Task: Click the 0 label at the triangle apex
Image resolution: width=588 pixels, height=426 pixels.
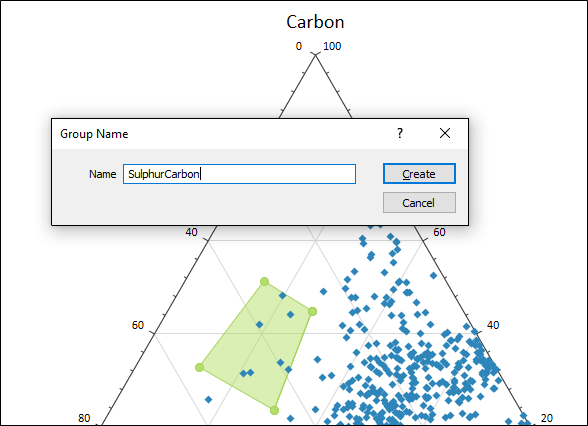Action: 298,46
